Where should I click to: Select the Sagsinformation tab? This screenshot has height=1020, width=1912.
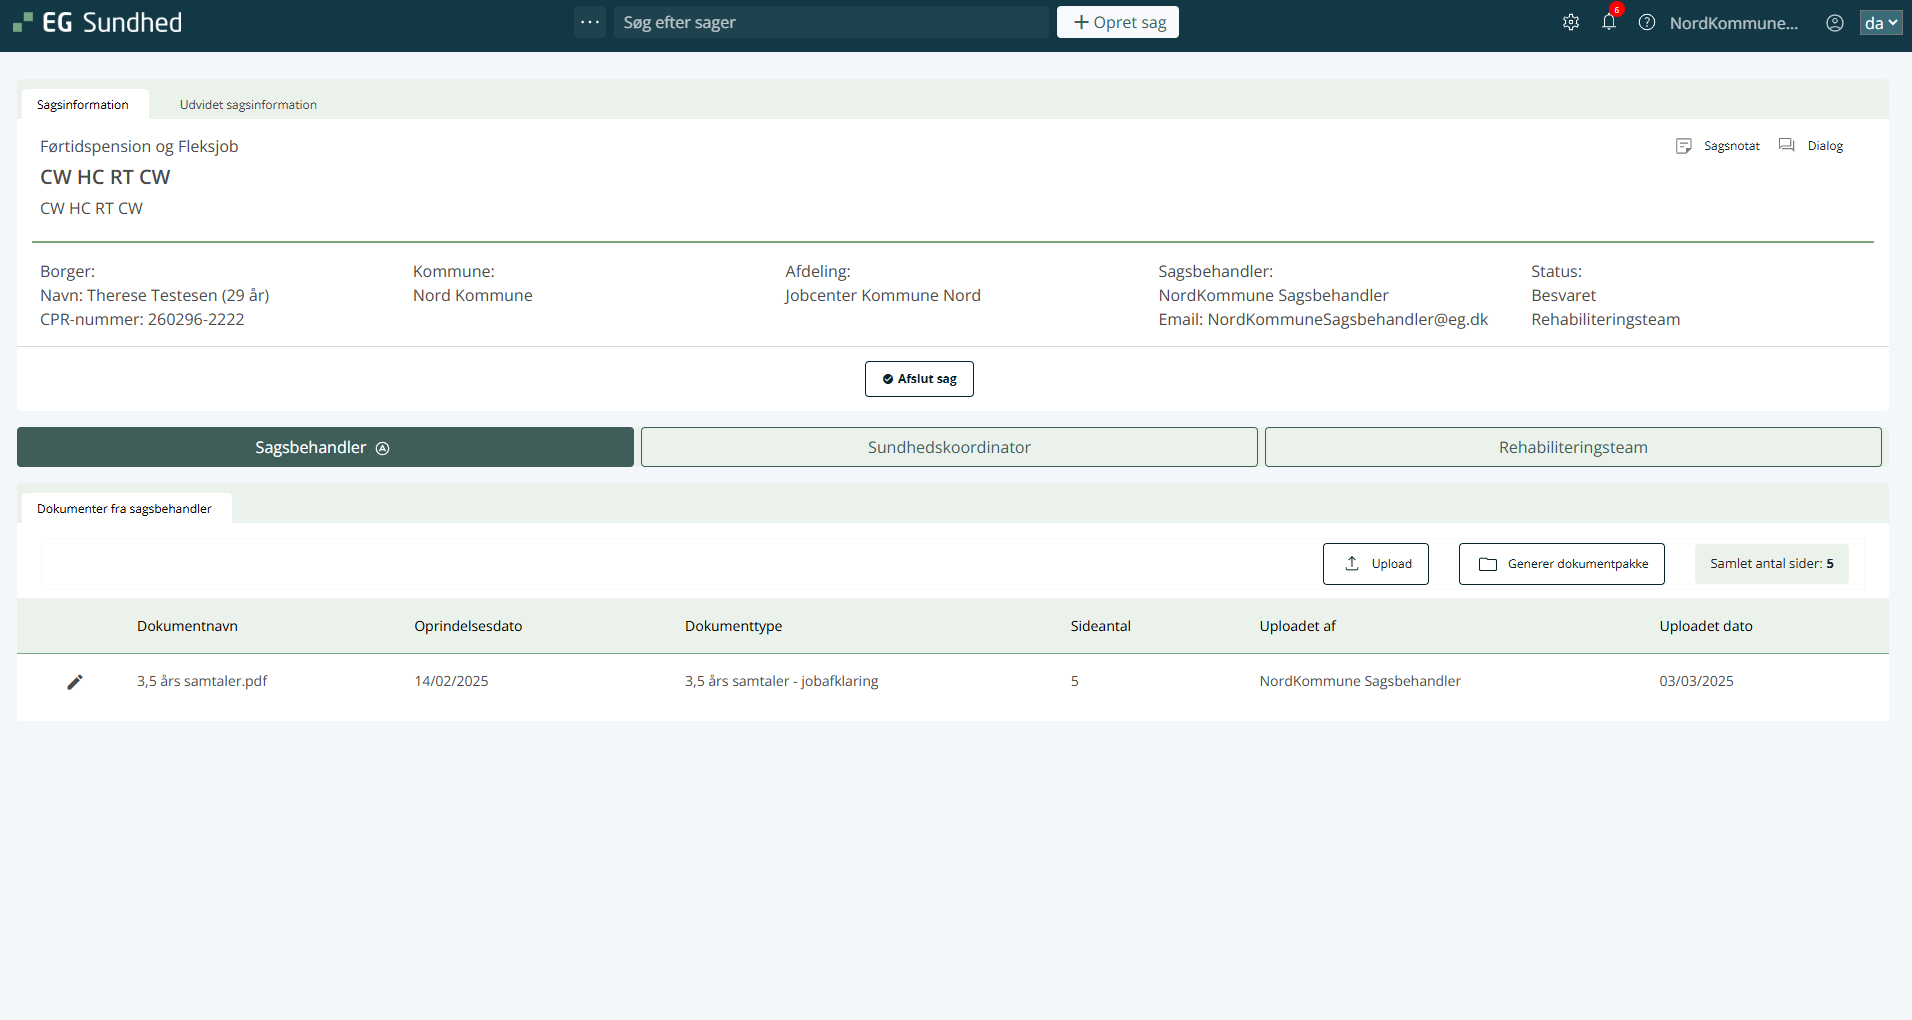[x=83, y=105]
